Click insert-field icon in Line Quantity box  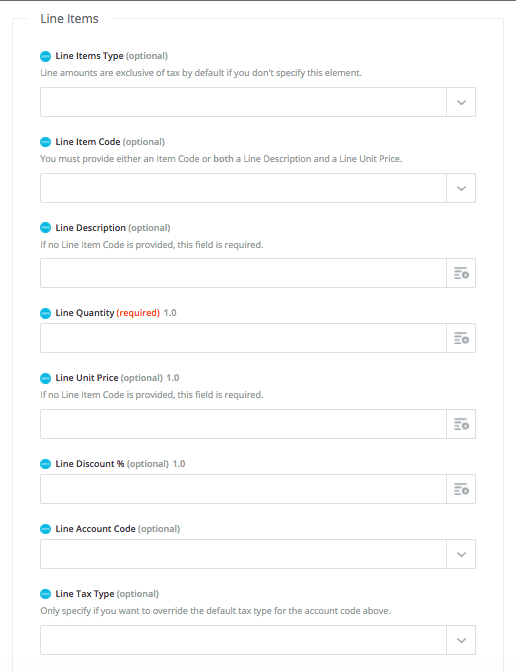pos(461,338)
